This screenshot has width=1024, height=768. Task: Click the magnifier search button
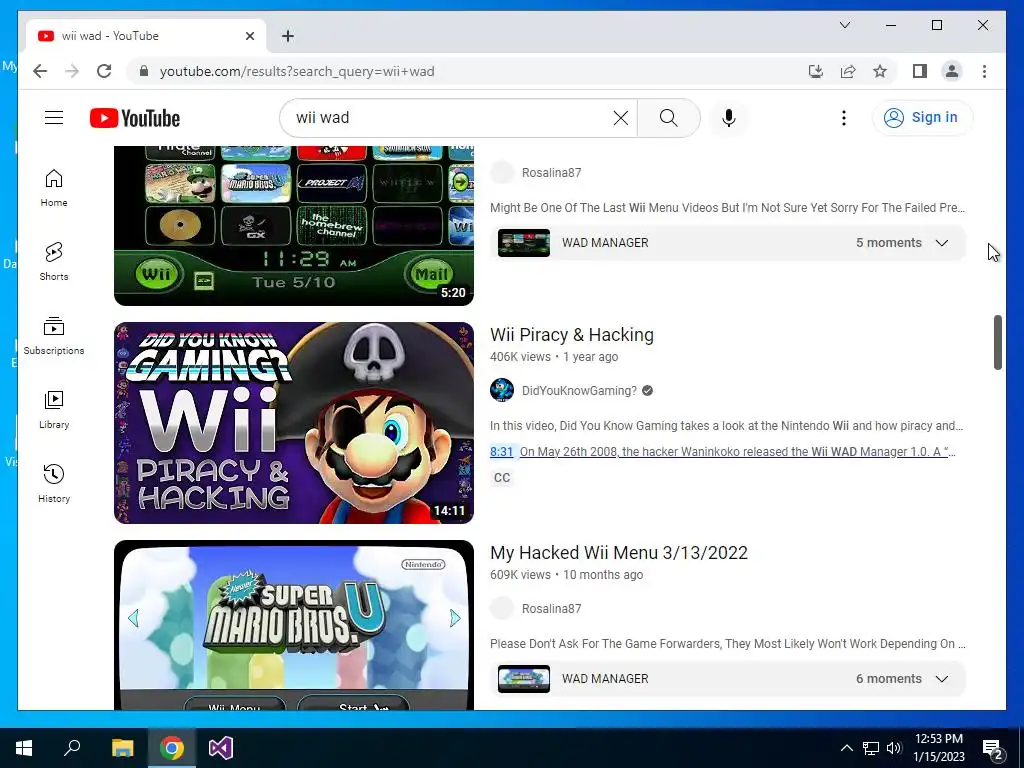(669, 118)
